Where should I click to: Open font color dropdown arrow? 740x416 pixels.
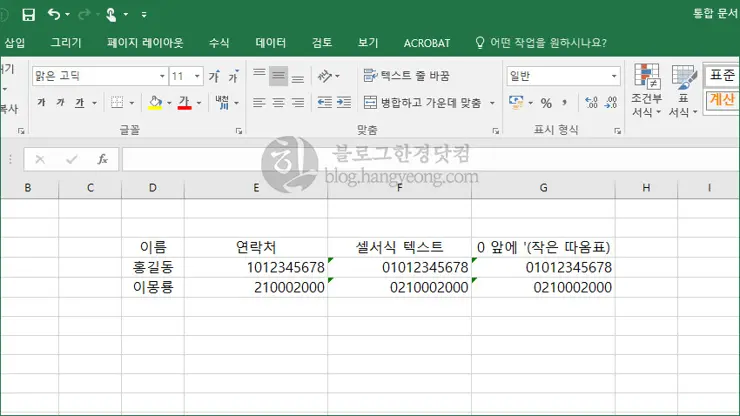(199, 103)
